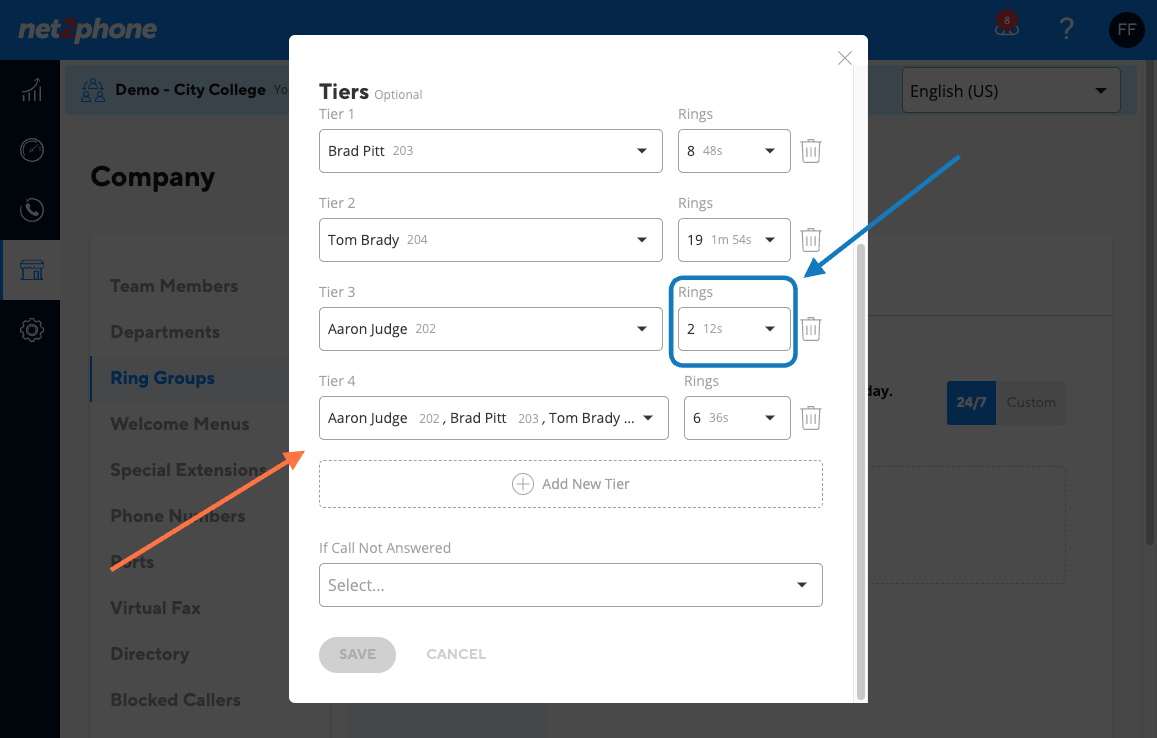Open If Call Not Answered select dropdown

[570, 585]
